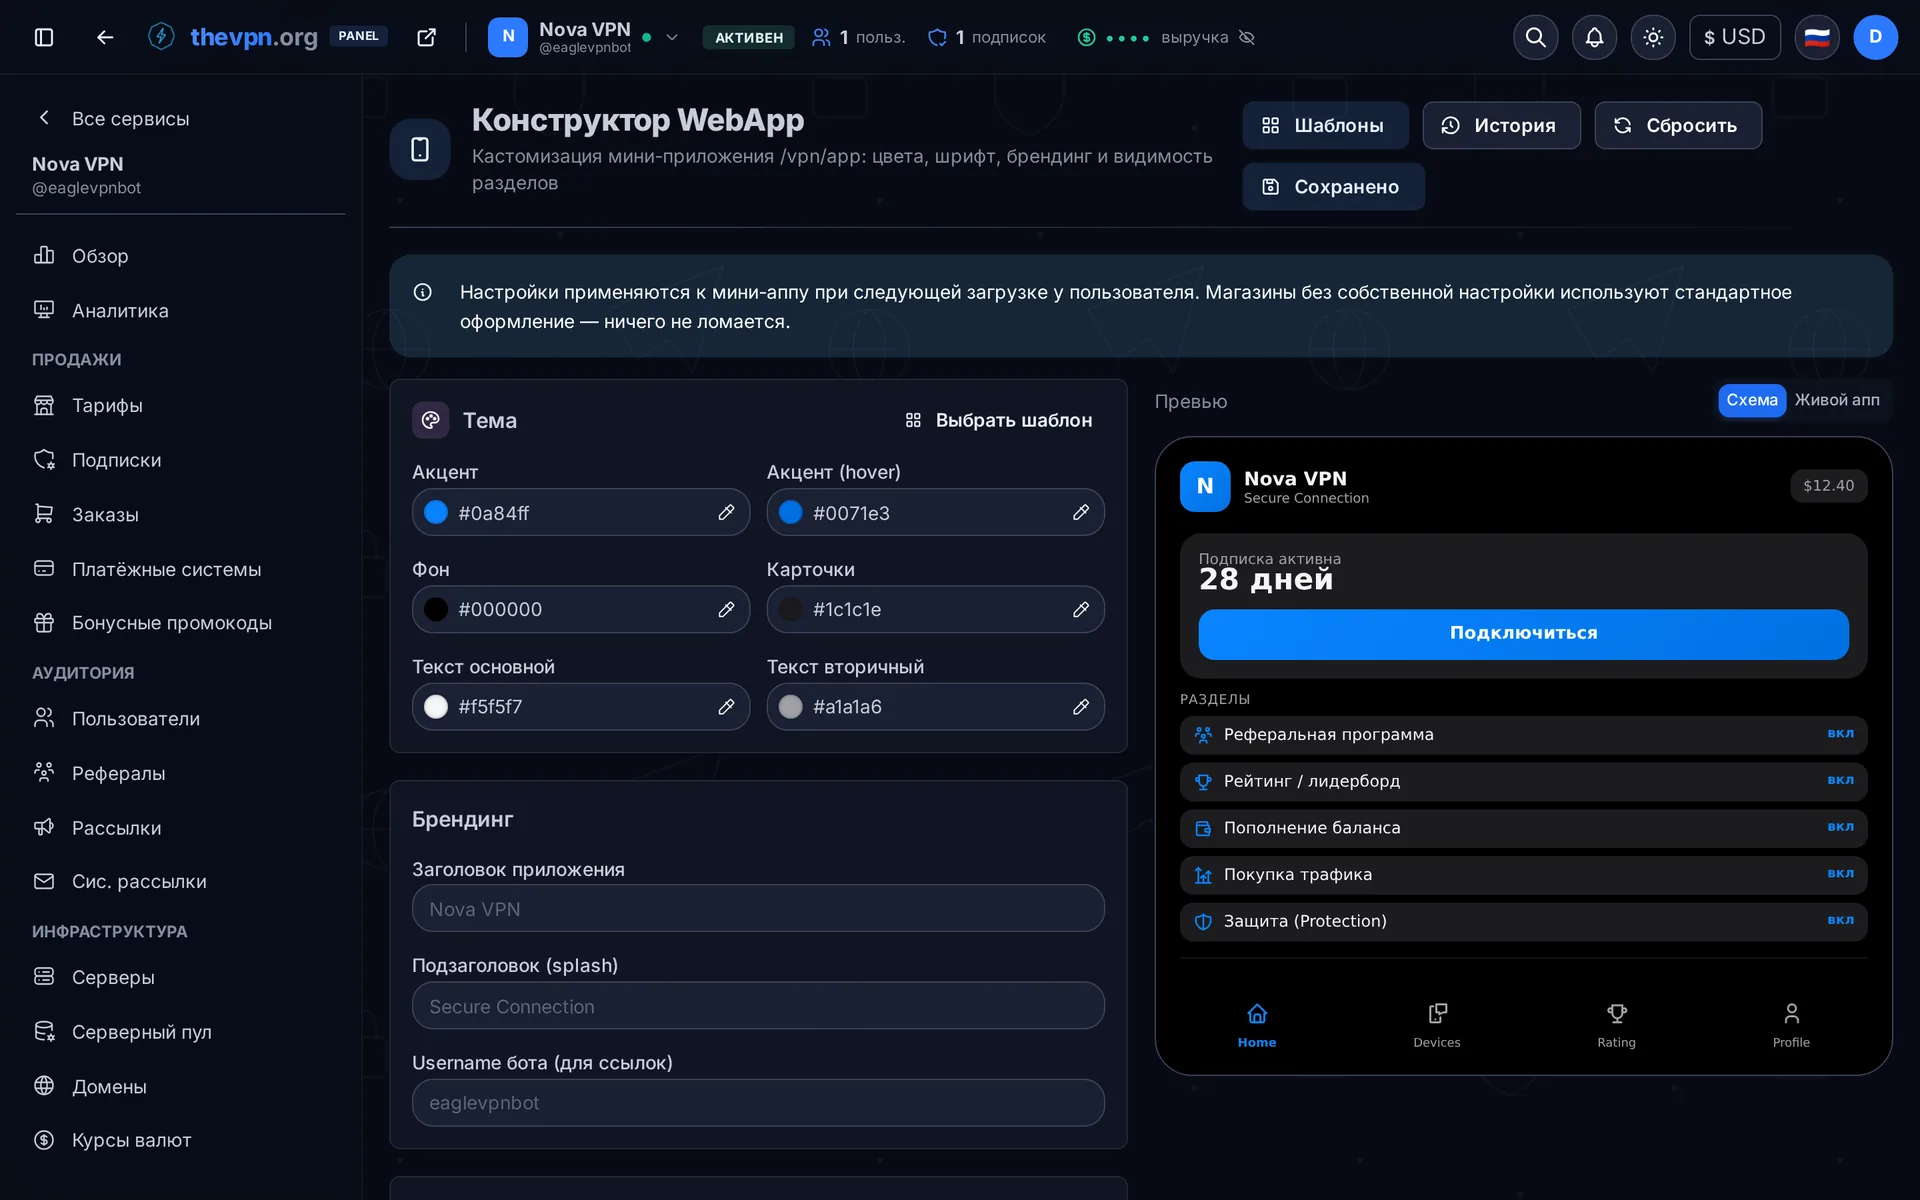Screen dimensions: 1920x1200
Task: Click the Акцент (hover) swatch #0071e3
Action: 791,513
